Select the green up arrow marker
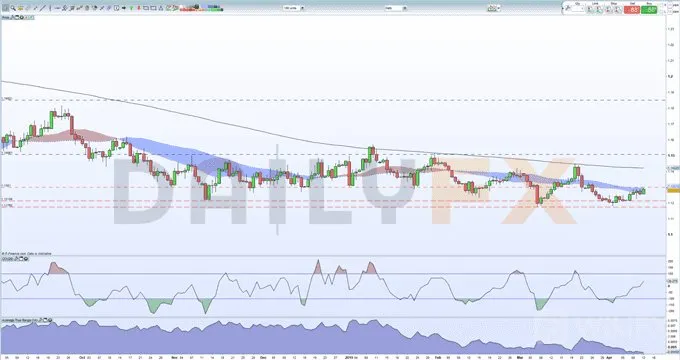Viewport: 680px width, 360px height. tap(131, 8)
